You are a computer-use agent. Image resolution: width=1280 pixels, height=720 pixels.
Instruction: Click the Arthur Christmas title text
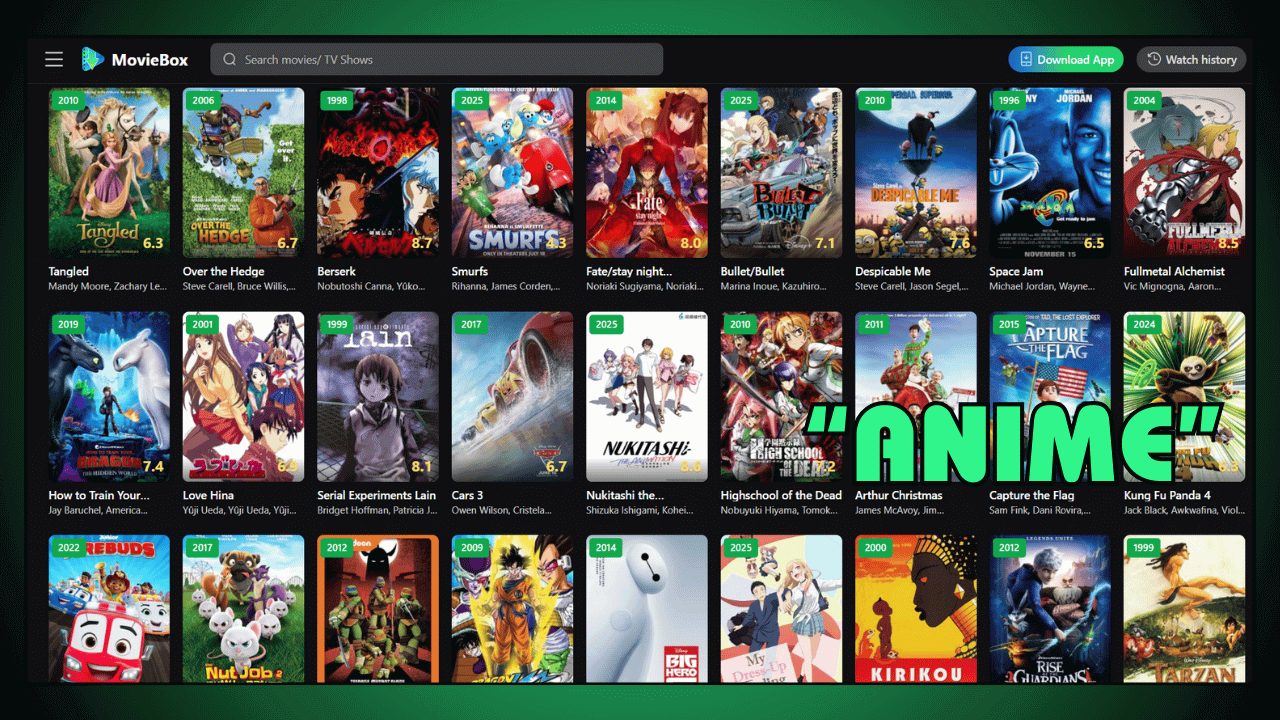click(x=899, y=495)
